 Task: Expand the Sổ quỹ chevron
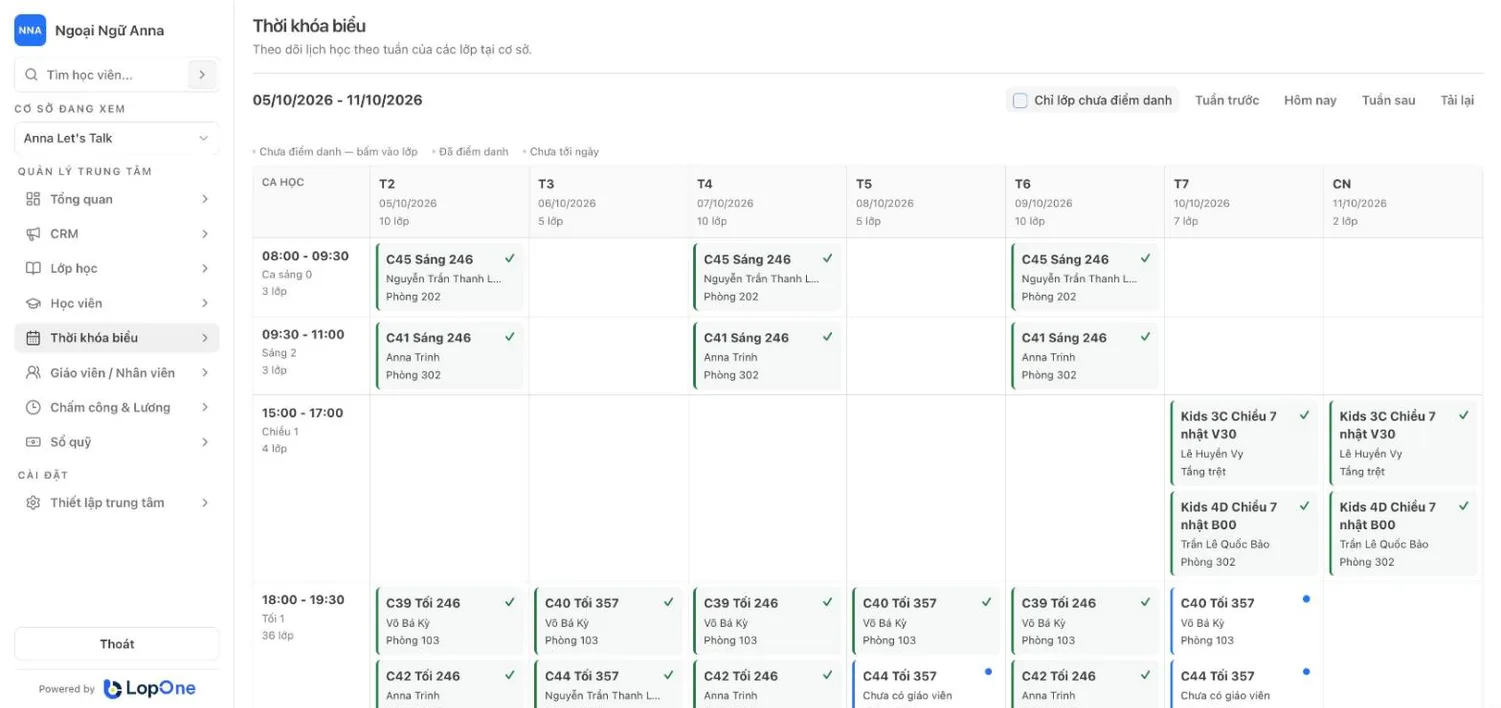tap(205, 442)
